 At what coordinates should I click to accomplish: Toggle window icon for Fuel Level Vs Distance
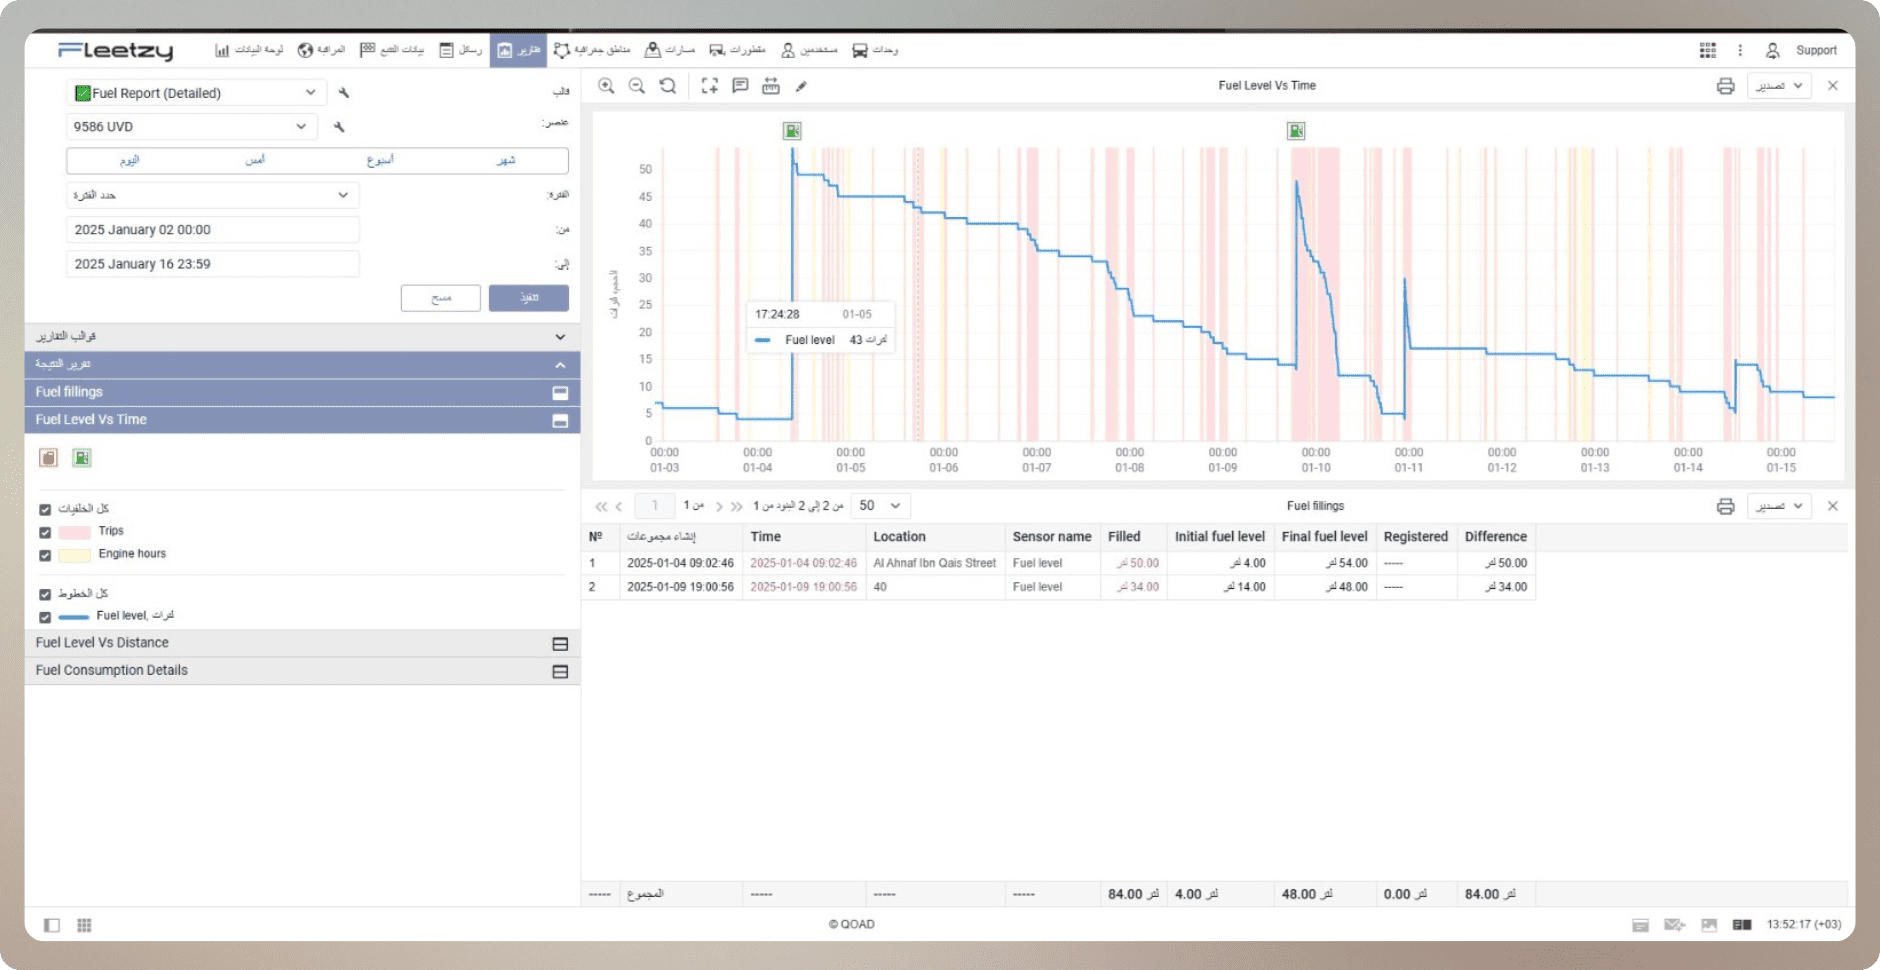(x=560, y=644)
